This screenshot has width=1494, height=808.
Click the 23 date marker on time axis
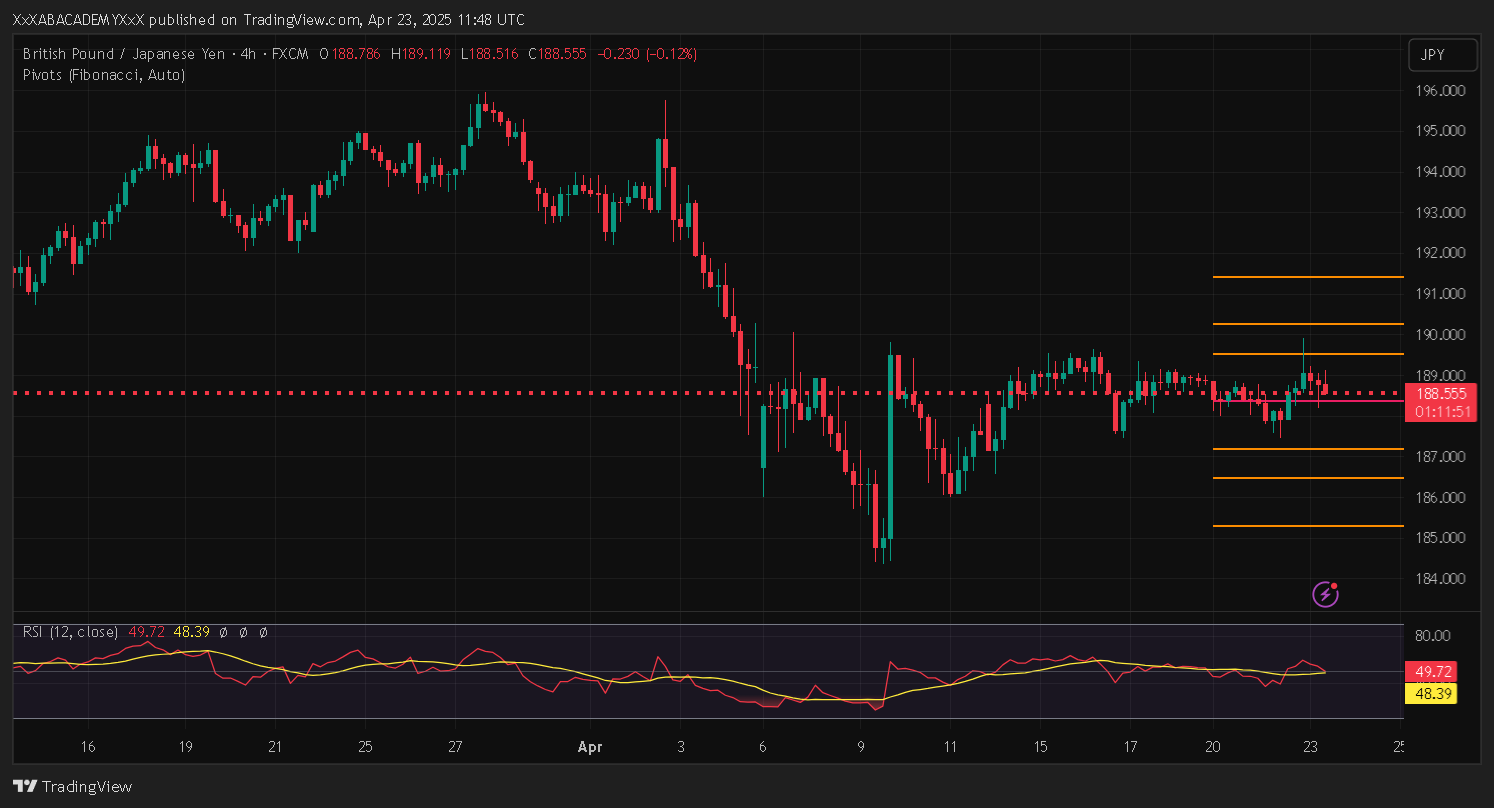[x=1310, y=747]
